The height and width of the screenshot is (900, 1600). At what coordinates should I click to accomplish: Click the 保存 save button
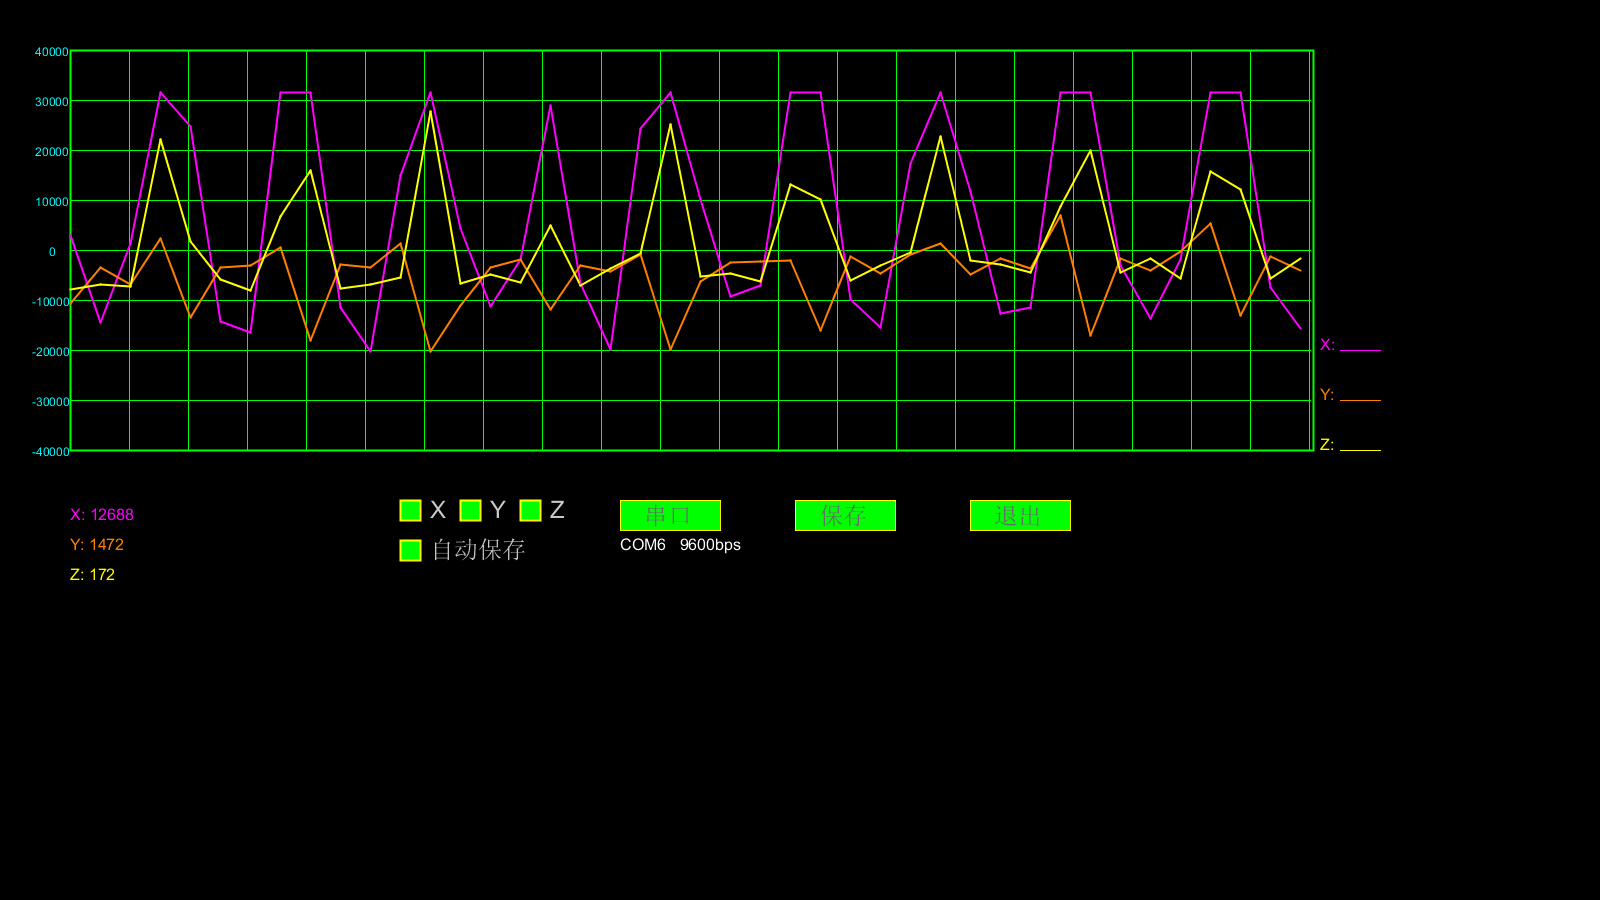pyautogui.click(x=845, y=515)
